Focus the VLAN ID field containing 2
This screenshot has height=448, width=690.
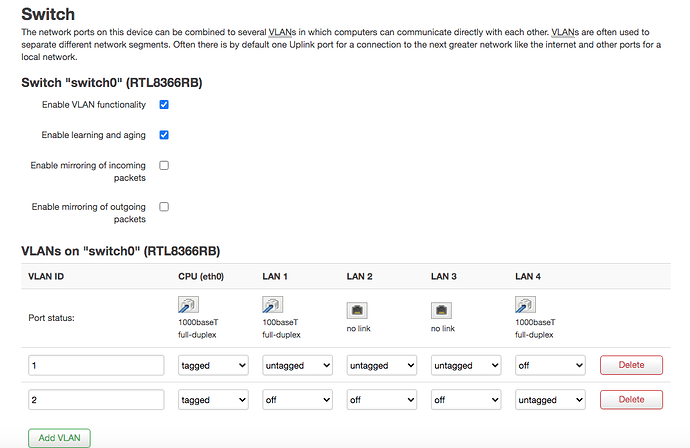click(x=96, y=400)
